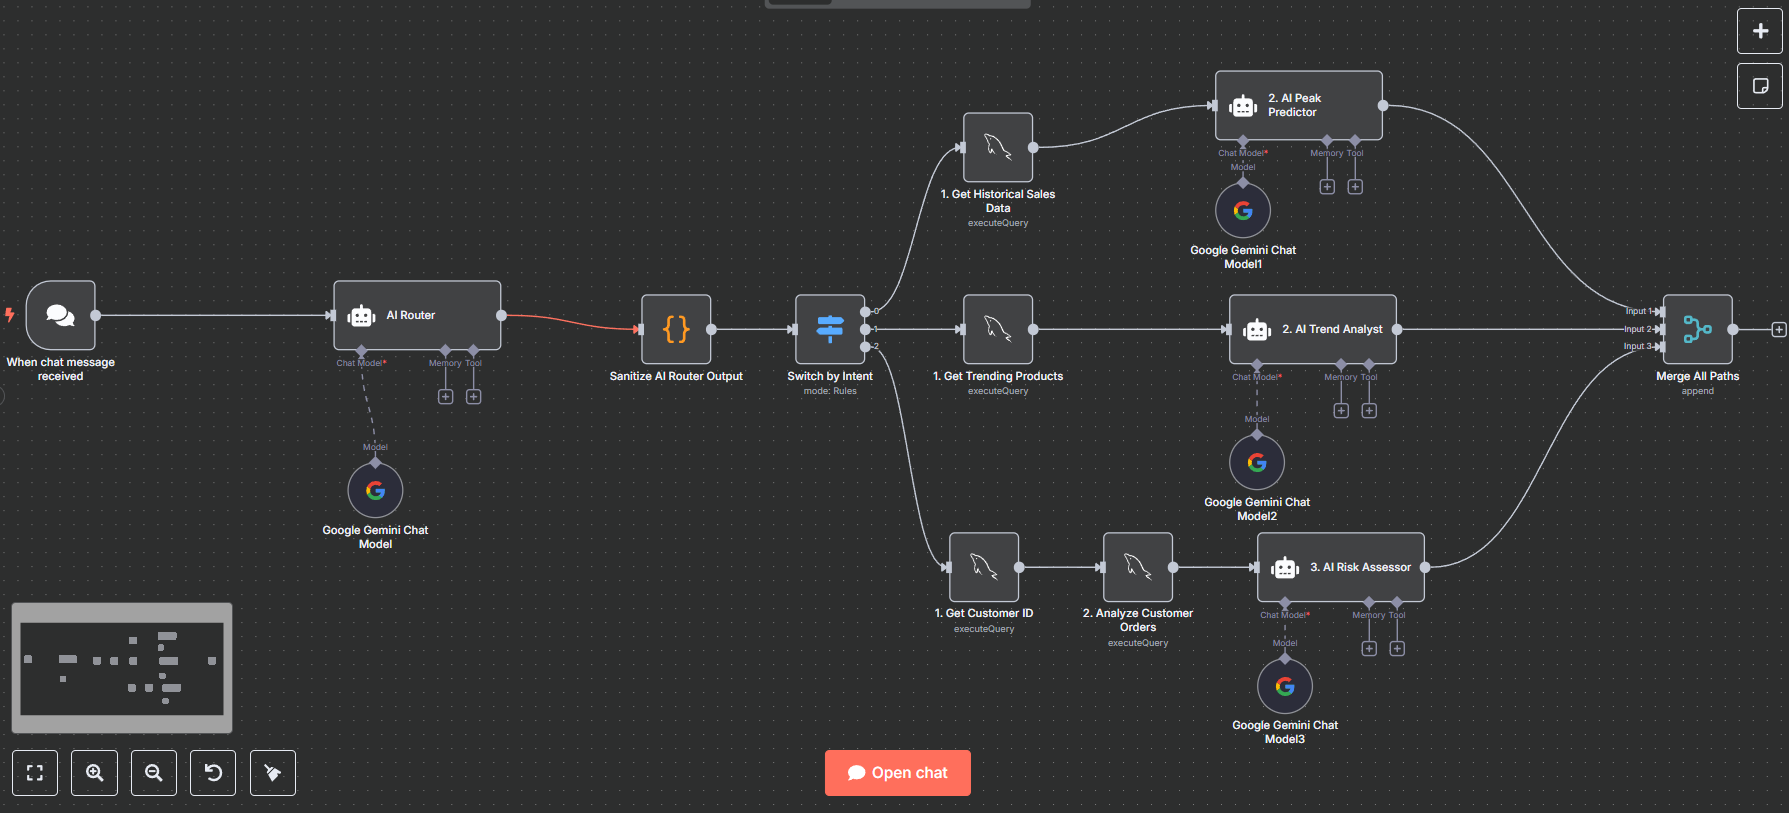Click the workflow minimap overview
The width and height of the screenshot is (1789, 813).
pyautogui.click(x=122, y=668)
